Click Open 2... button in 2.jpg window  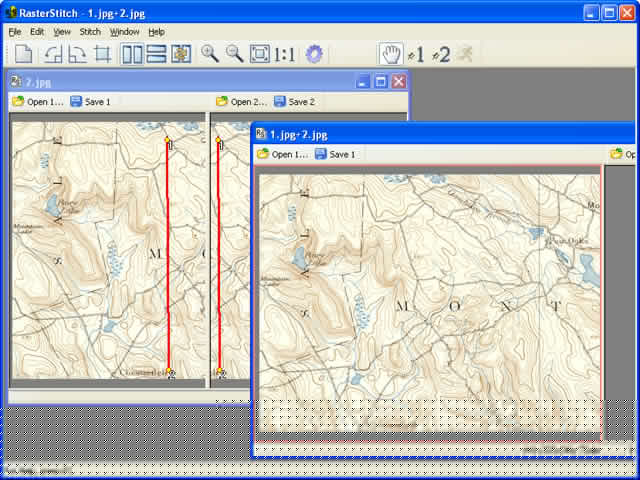pos(242,102)
